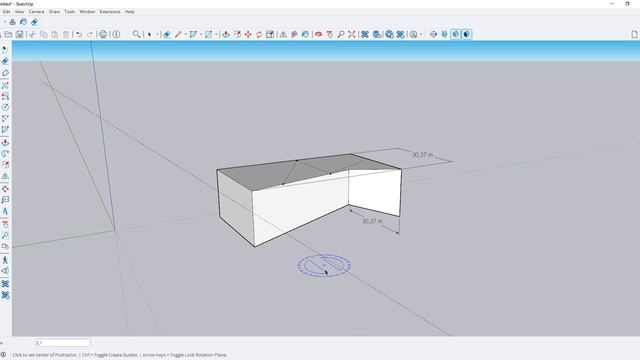Choose the Arc tool in top toolbar
Viewport: 640px width, 360px height.
[193, 34]
